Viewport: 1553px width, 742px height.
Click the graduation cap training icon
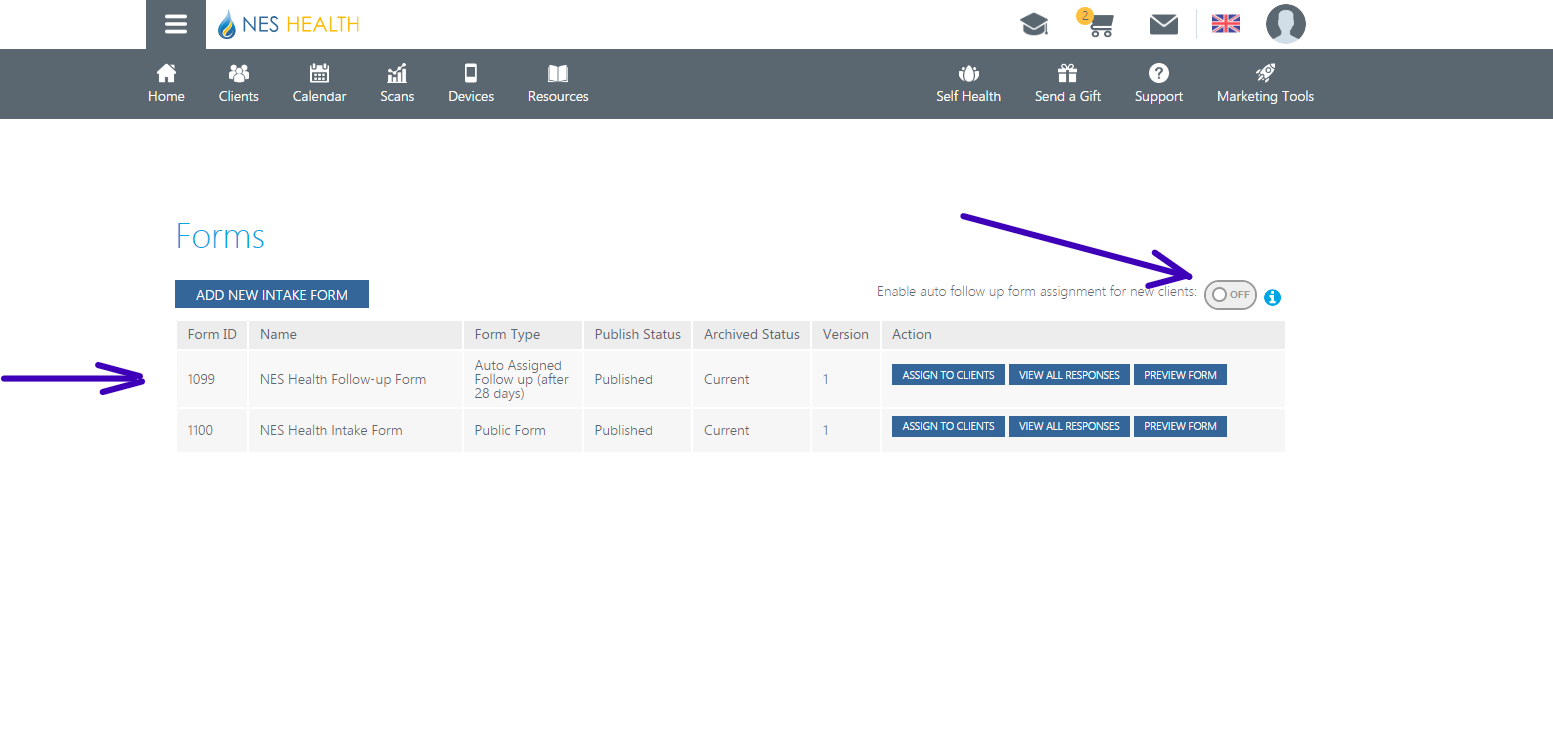pos(1034,25)
